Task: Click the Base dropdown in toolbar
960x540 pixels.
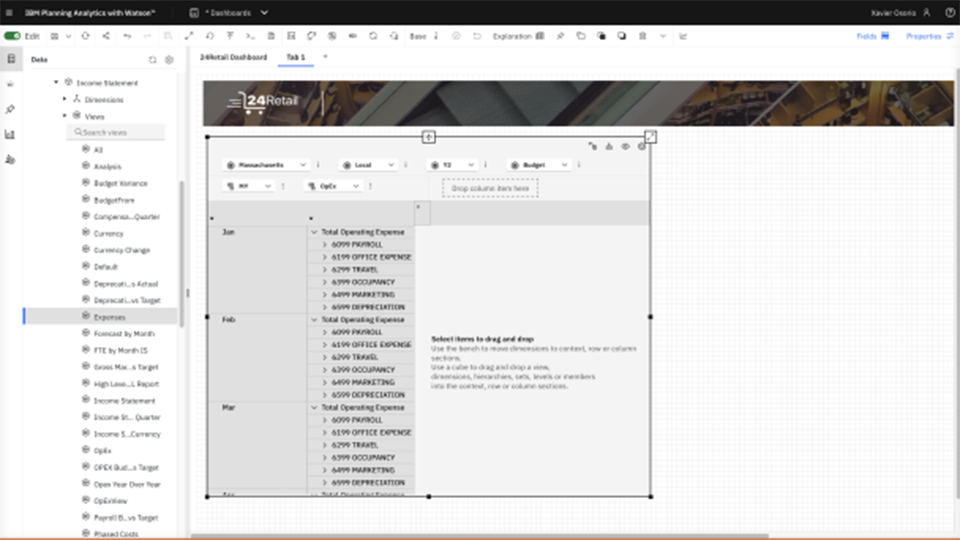Action: [424, 36]
